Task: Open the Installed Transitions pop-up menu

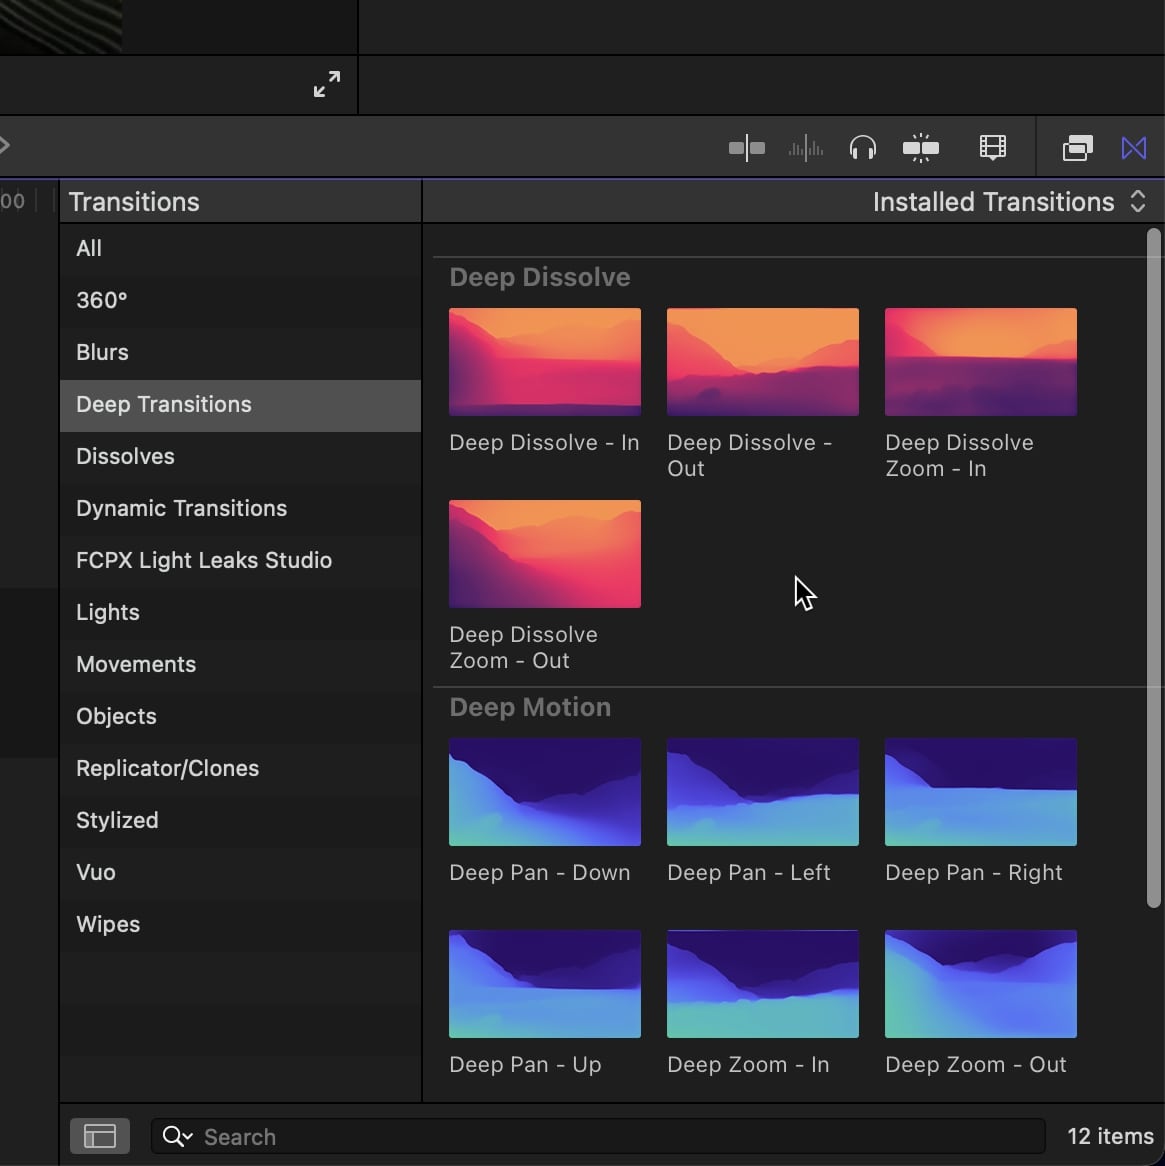Action: 1008,202
